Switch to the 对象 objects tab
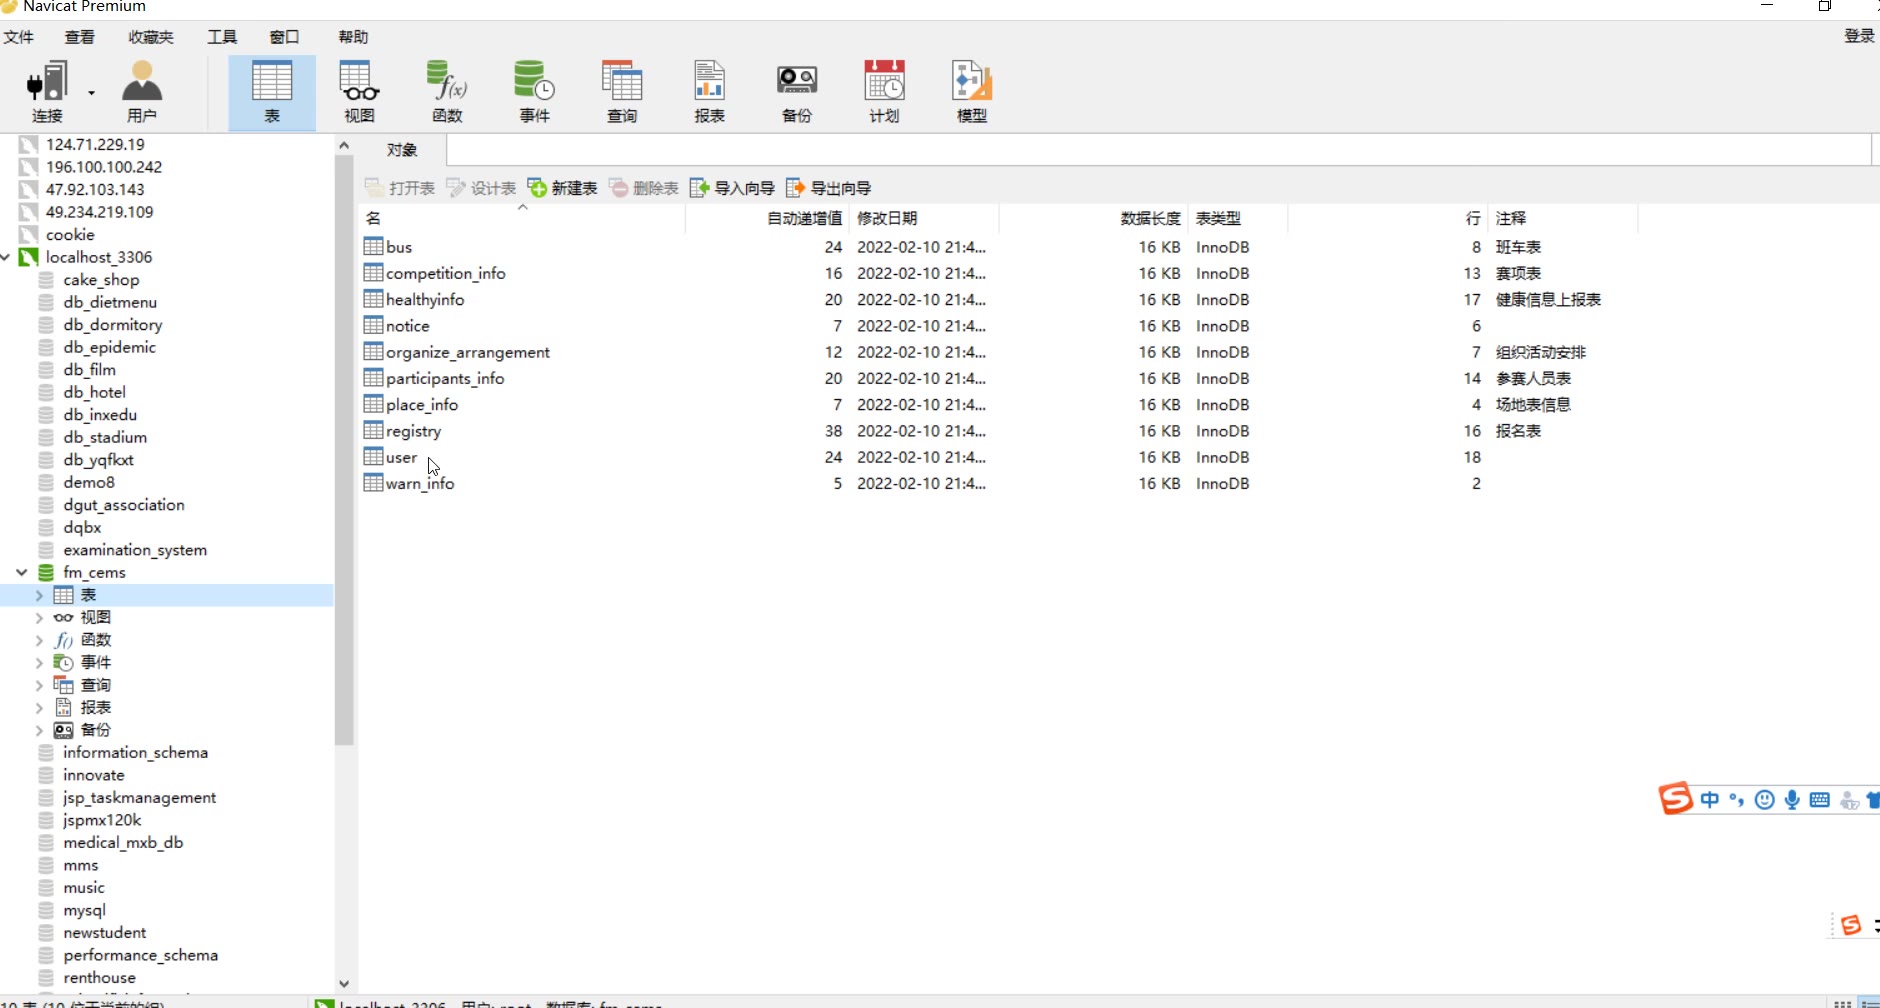The width and height of the screenshot is (1880, 1008). tap(402, 150)
